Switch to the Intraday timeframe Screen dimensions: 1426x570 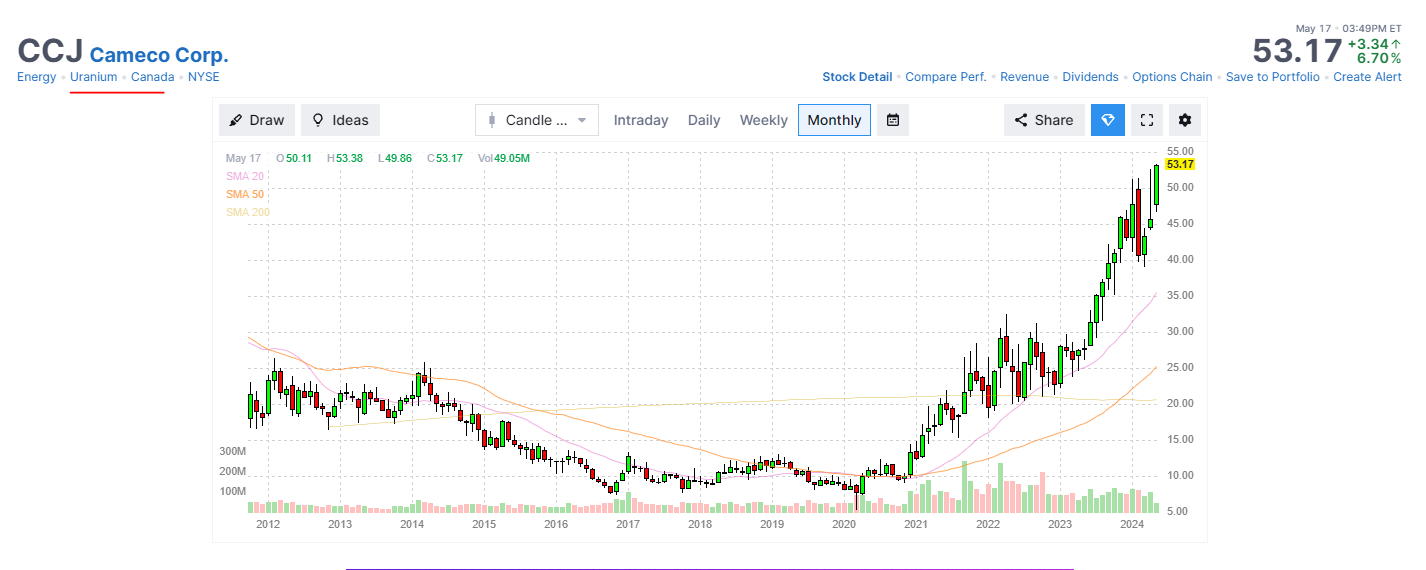click(641, 120)
